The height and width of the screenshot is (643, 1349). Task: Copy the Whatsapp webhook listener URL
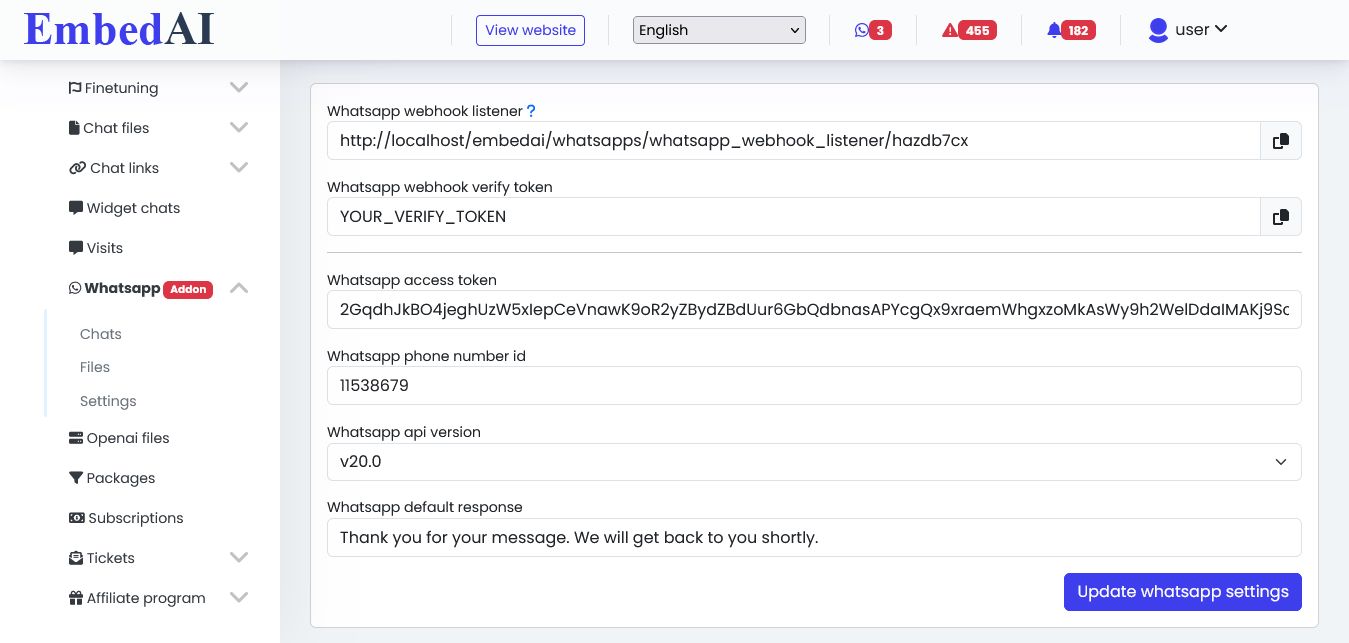[x=1280, y=141]
